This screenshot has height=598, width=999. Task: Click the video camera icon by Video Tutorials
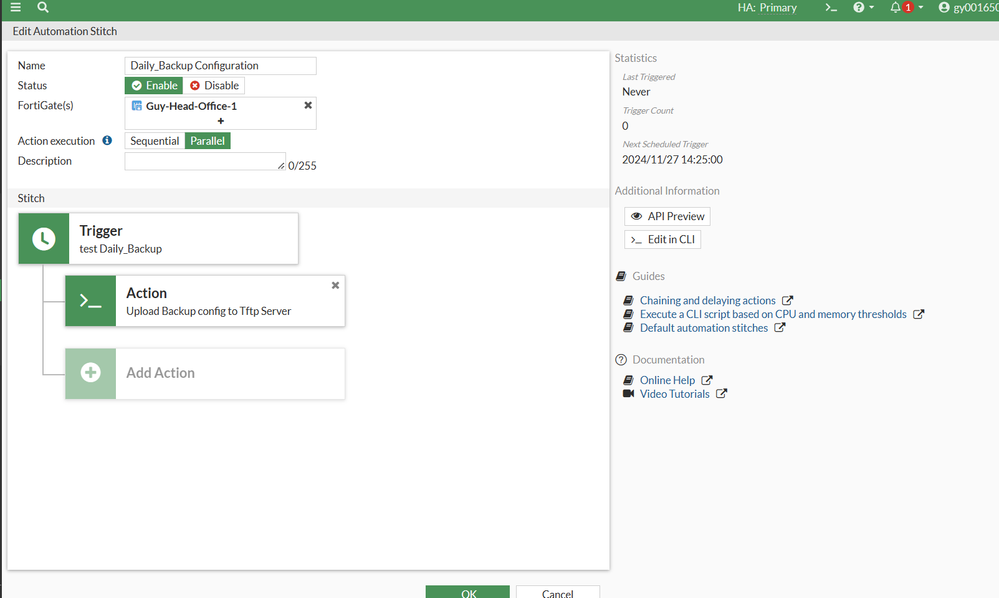pyautogui.click(x=628, y=394)
